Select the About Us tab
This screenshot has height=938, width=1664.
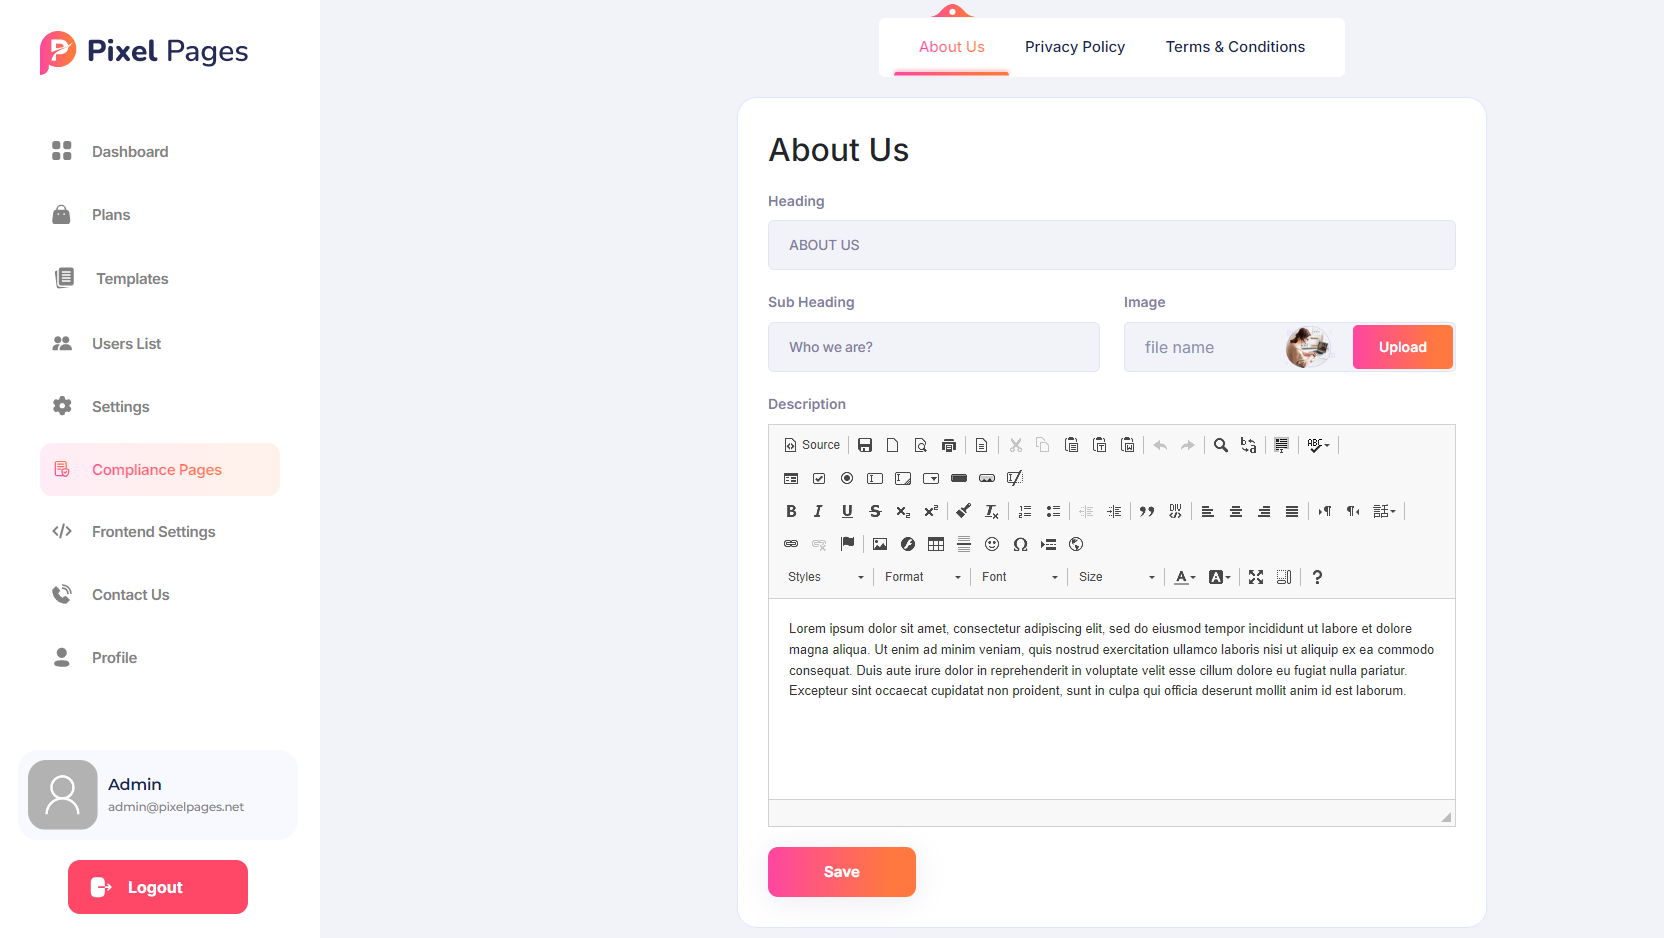pyautogui.click(x=952, y=47)
